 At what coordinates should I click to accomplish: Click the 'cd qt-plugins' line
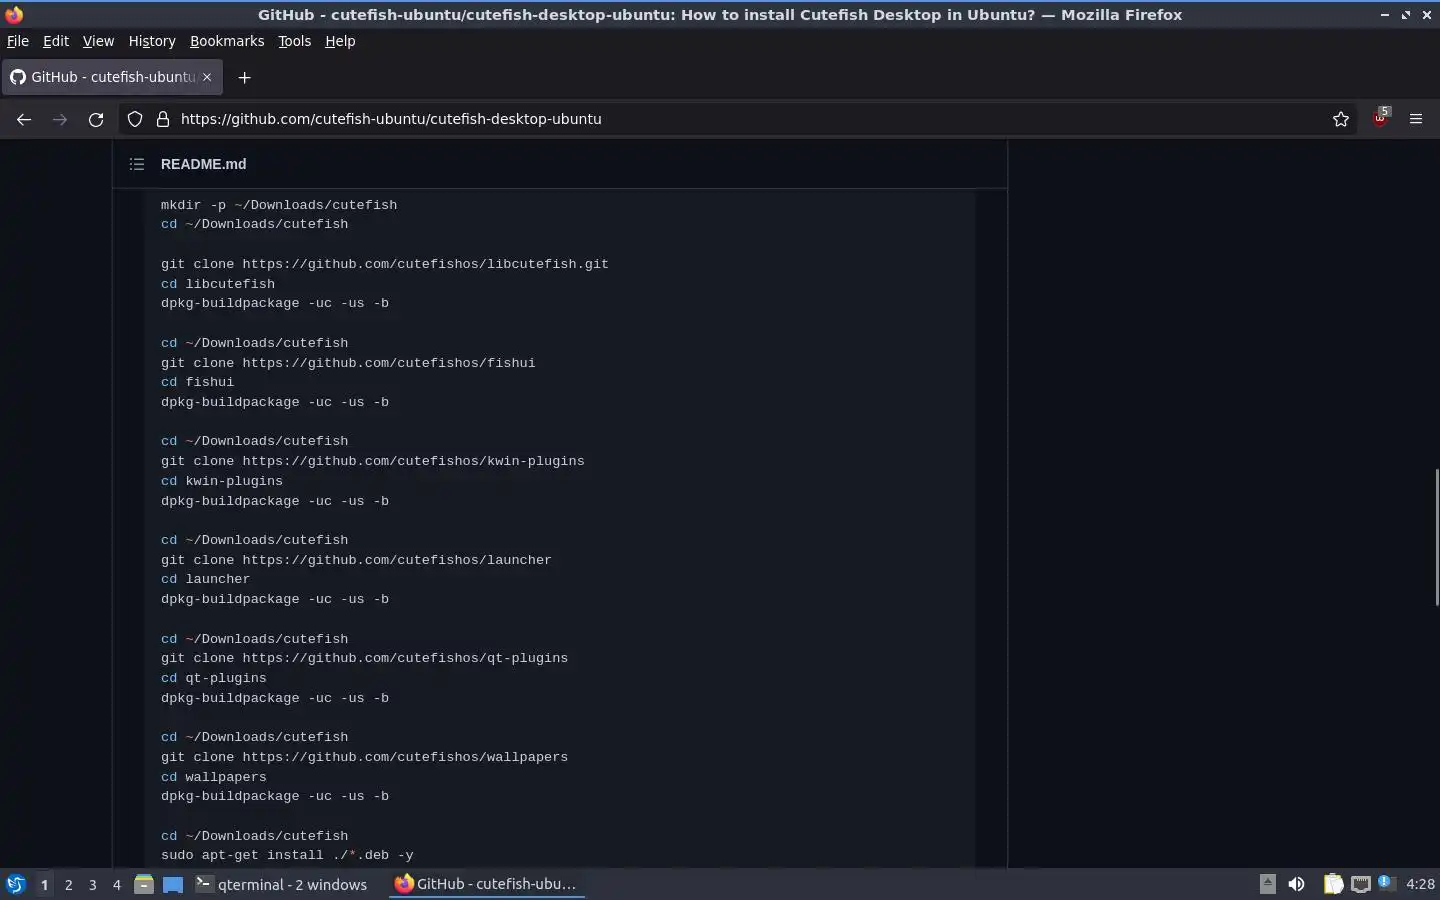[x=214, y=678]
